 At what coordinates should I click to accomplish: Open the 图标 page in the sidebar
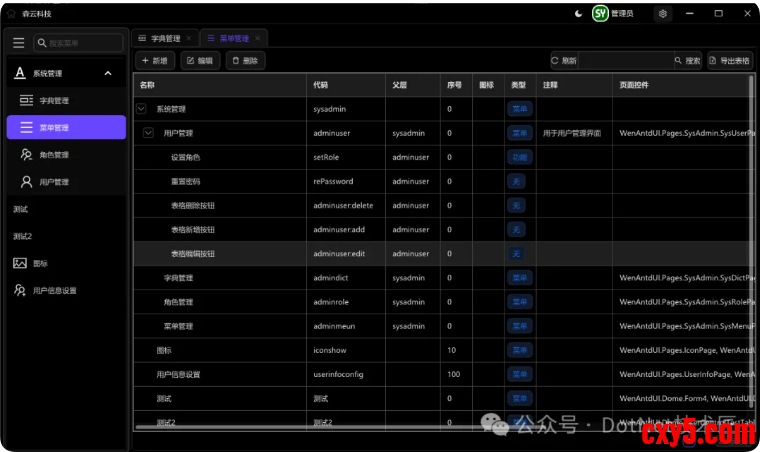(x=40, y=263)
